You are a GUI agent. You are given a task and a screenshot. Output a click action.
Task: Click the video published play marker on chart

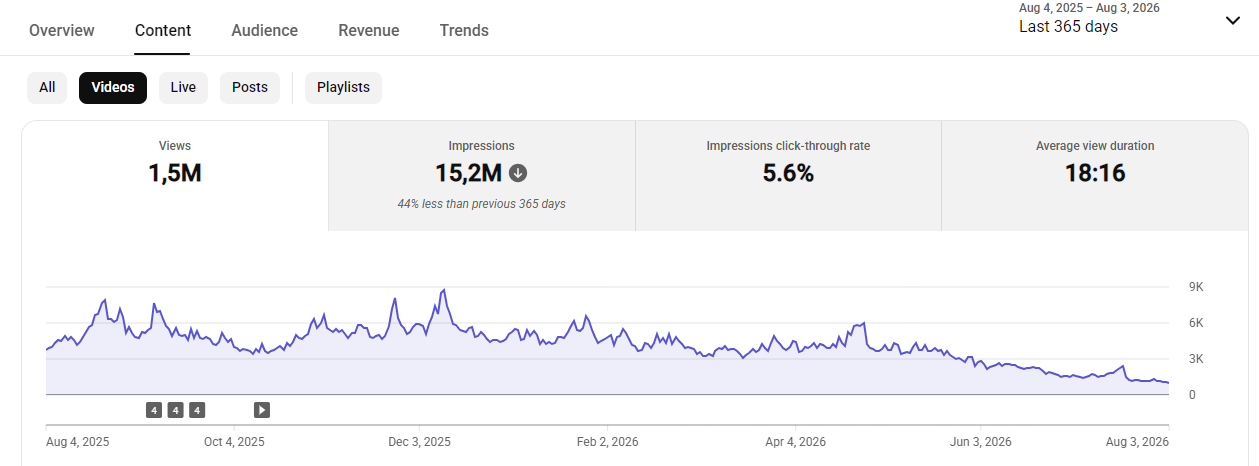pos(262,409)
